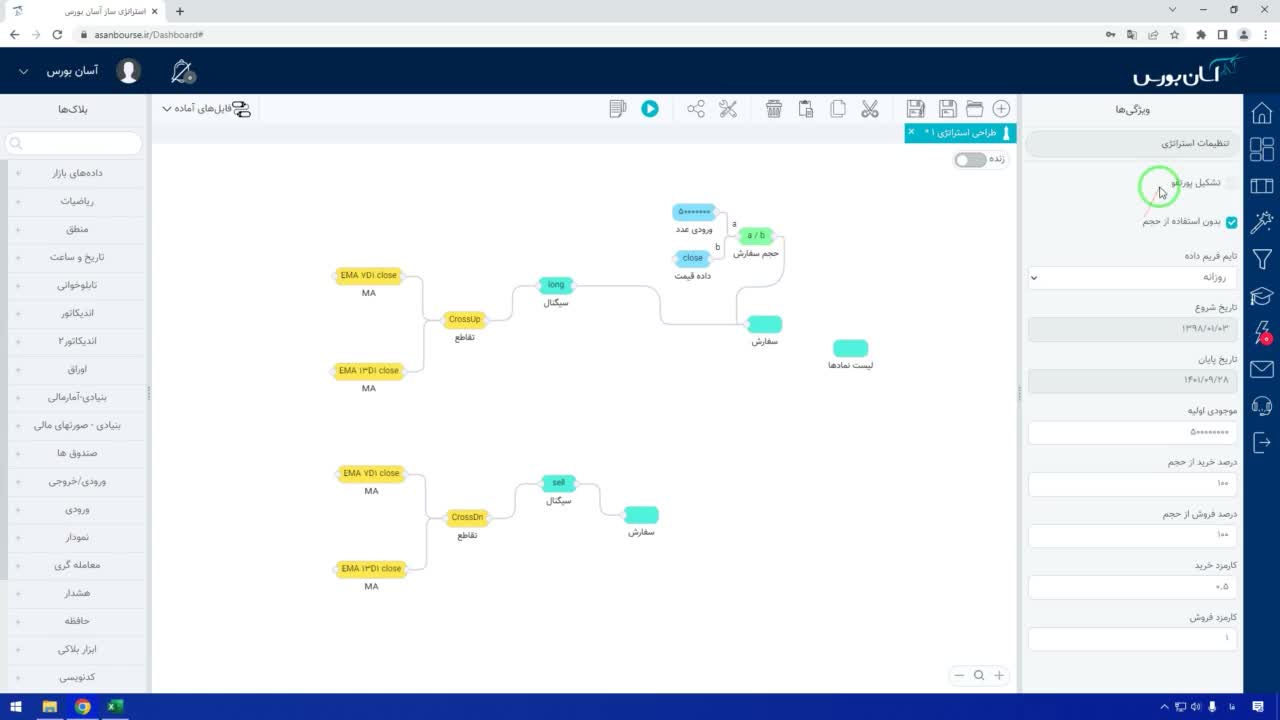The height and width of the screenshot is (720, 1280).
Task: Run the strategy with the play button
Action: tap(650, 109)
